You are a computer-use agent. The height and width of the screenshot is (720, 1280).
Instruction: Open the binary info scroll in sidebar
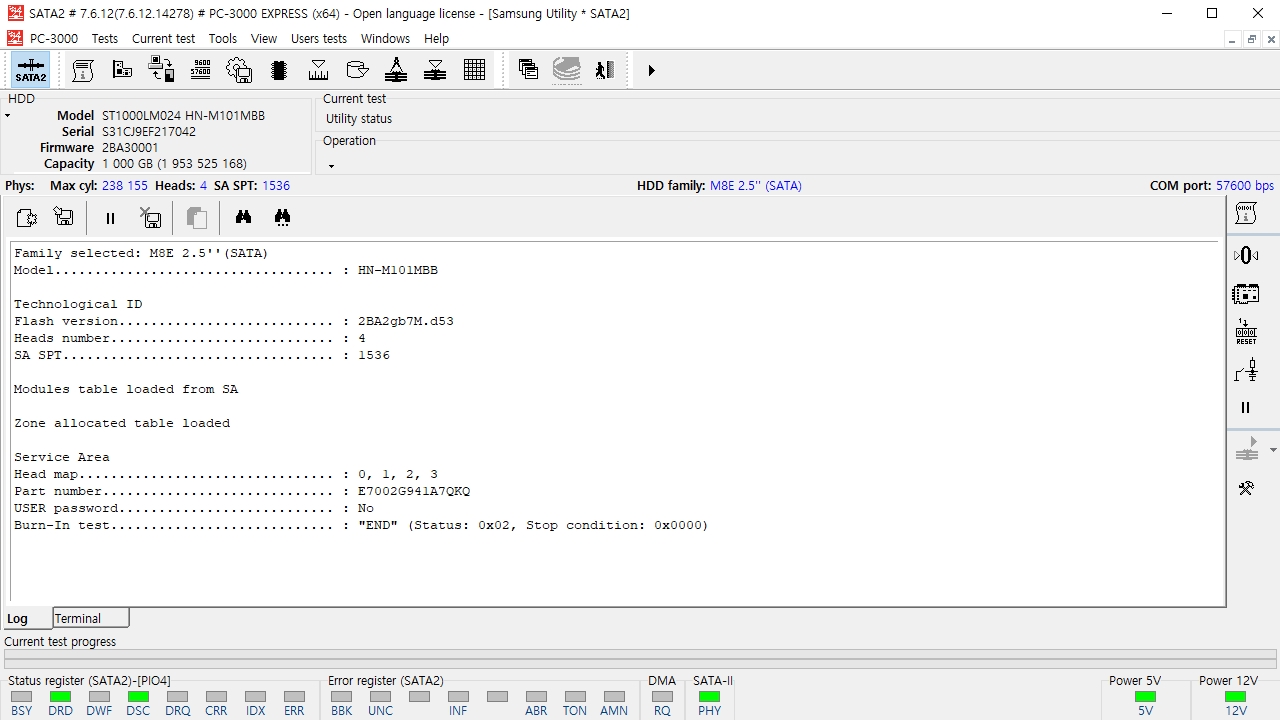(x=1245, y=213)
